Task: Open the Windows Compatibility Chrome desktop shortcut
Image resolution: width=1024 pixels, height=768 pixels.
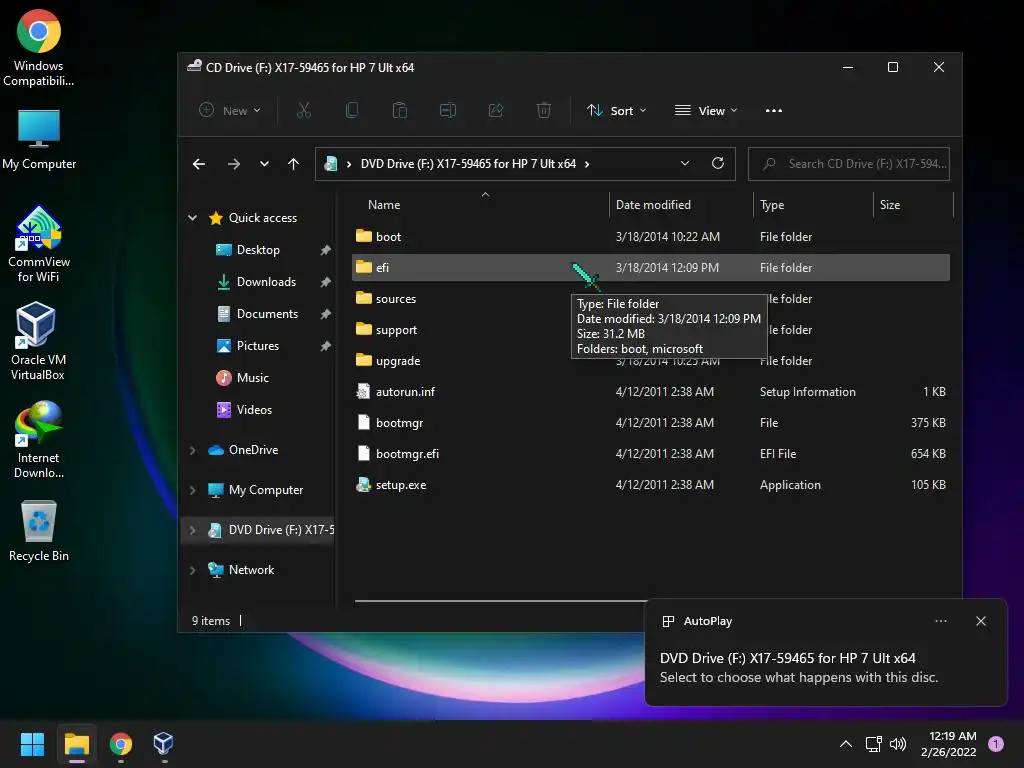Action: [39, 48]
